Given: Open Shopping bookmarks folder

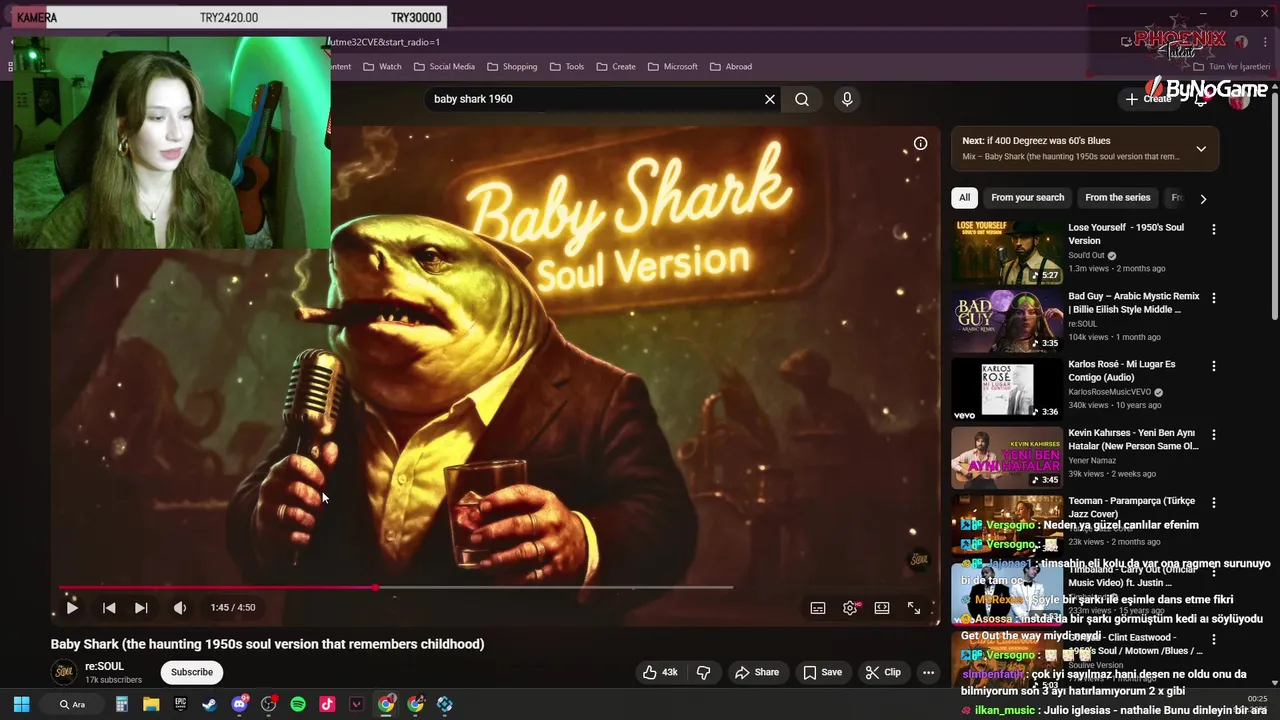Looking at the screenshot, I should [x=512, y=67].
